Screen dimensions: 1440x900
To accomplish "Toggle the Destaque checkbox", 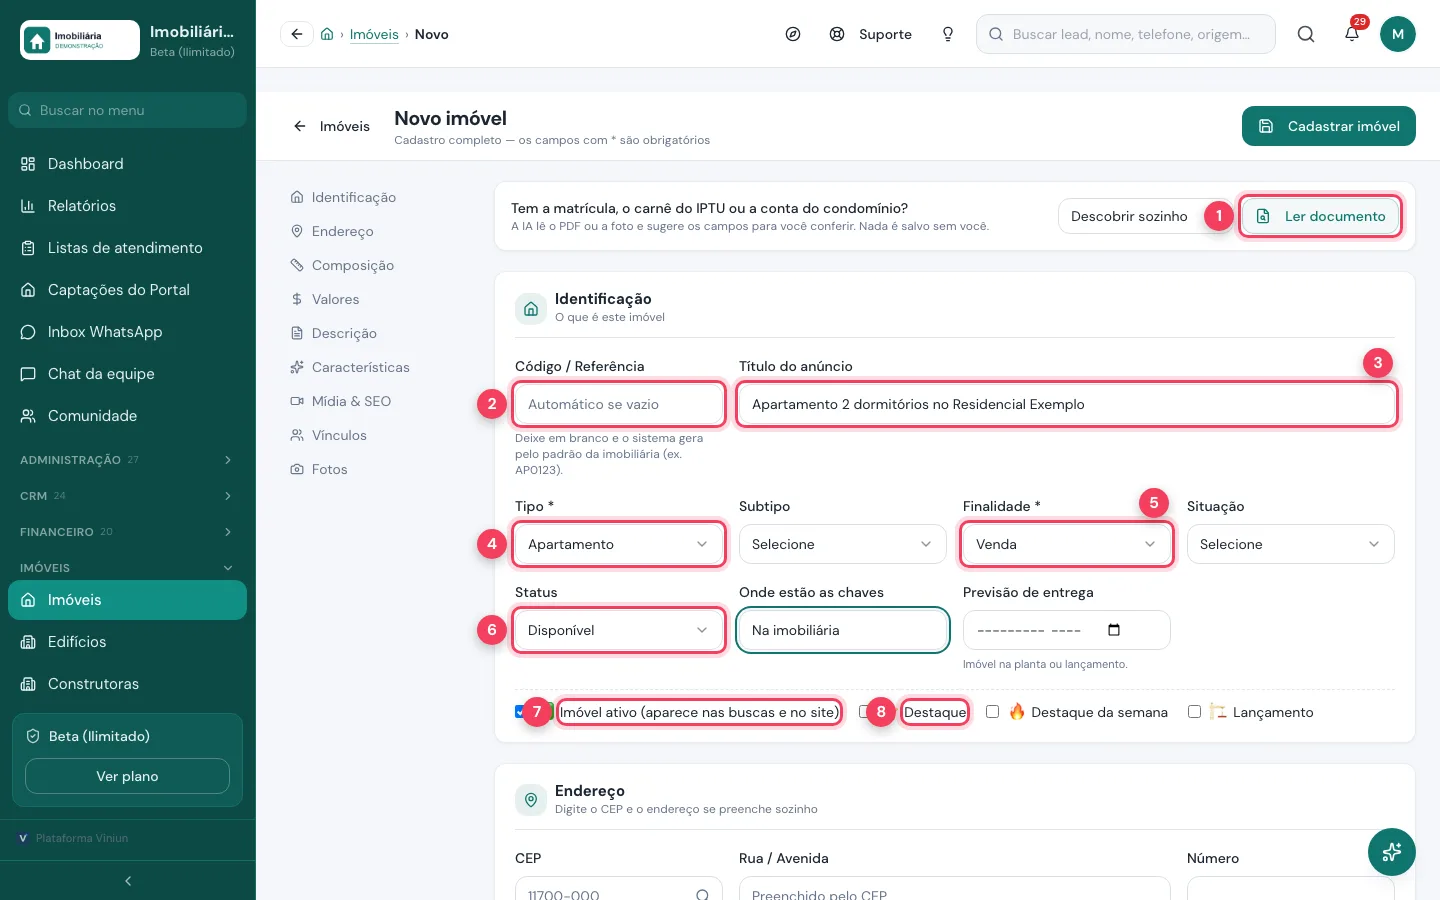I will tap(864, 712).
